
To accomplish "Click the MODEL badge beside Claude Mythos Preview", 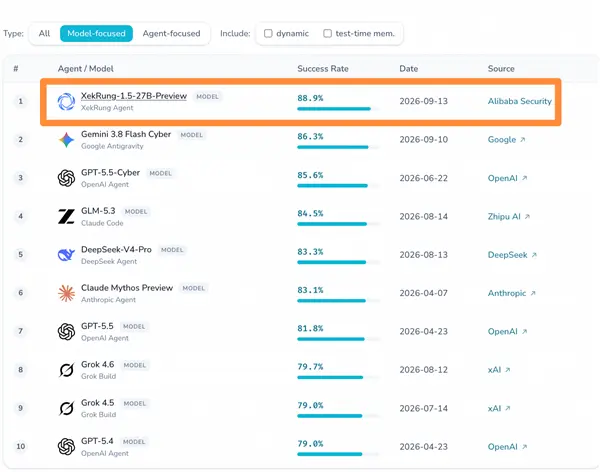I will [194, 288].
